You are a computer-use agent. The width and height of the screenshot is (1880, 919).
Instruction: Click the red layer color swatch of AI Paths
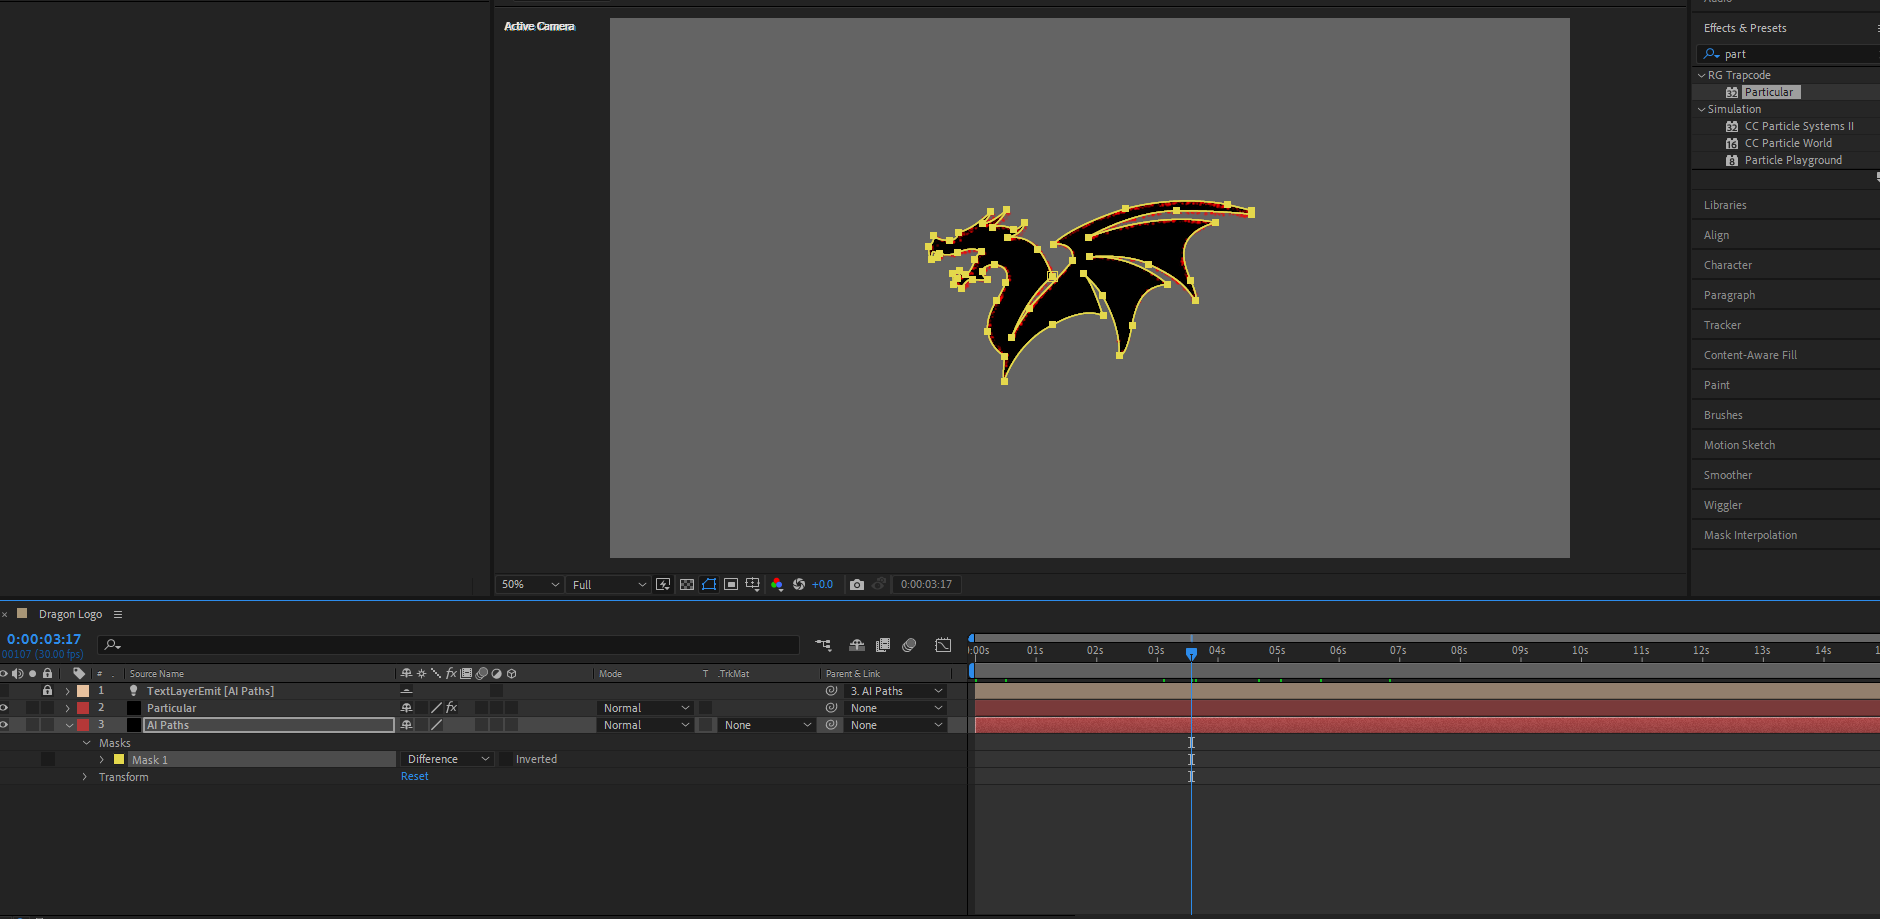[x=82, y=724]
